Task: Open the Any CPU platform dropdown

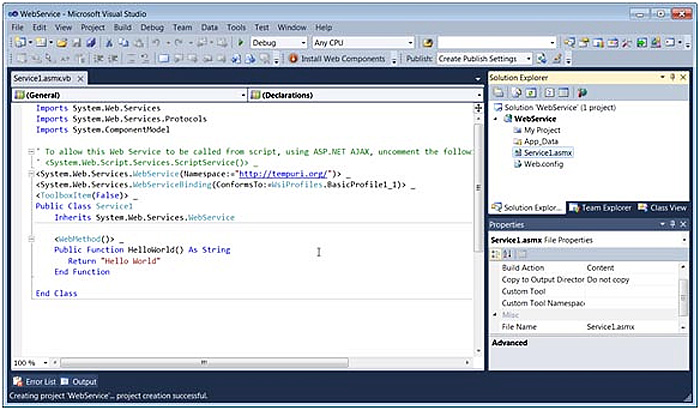Action: [410, 43]
